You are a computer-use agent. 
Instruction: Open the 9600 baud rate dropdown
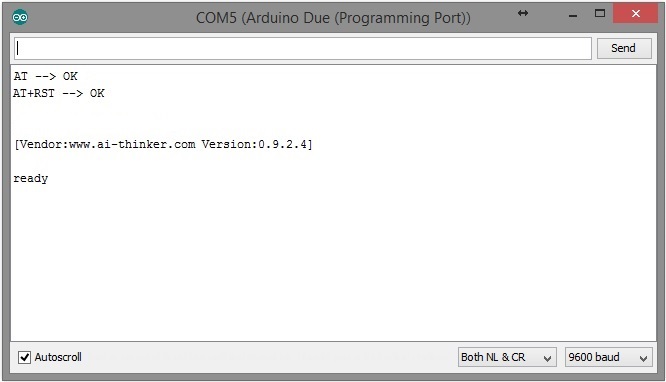[608, 357]
